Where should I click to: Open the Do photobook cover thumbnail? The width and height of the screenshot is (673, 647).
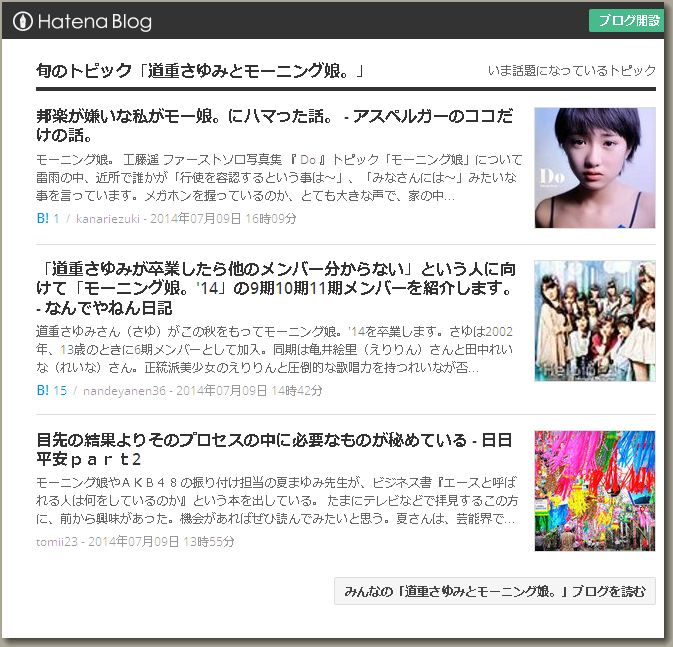click(595, 167)
